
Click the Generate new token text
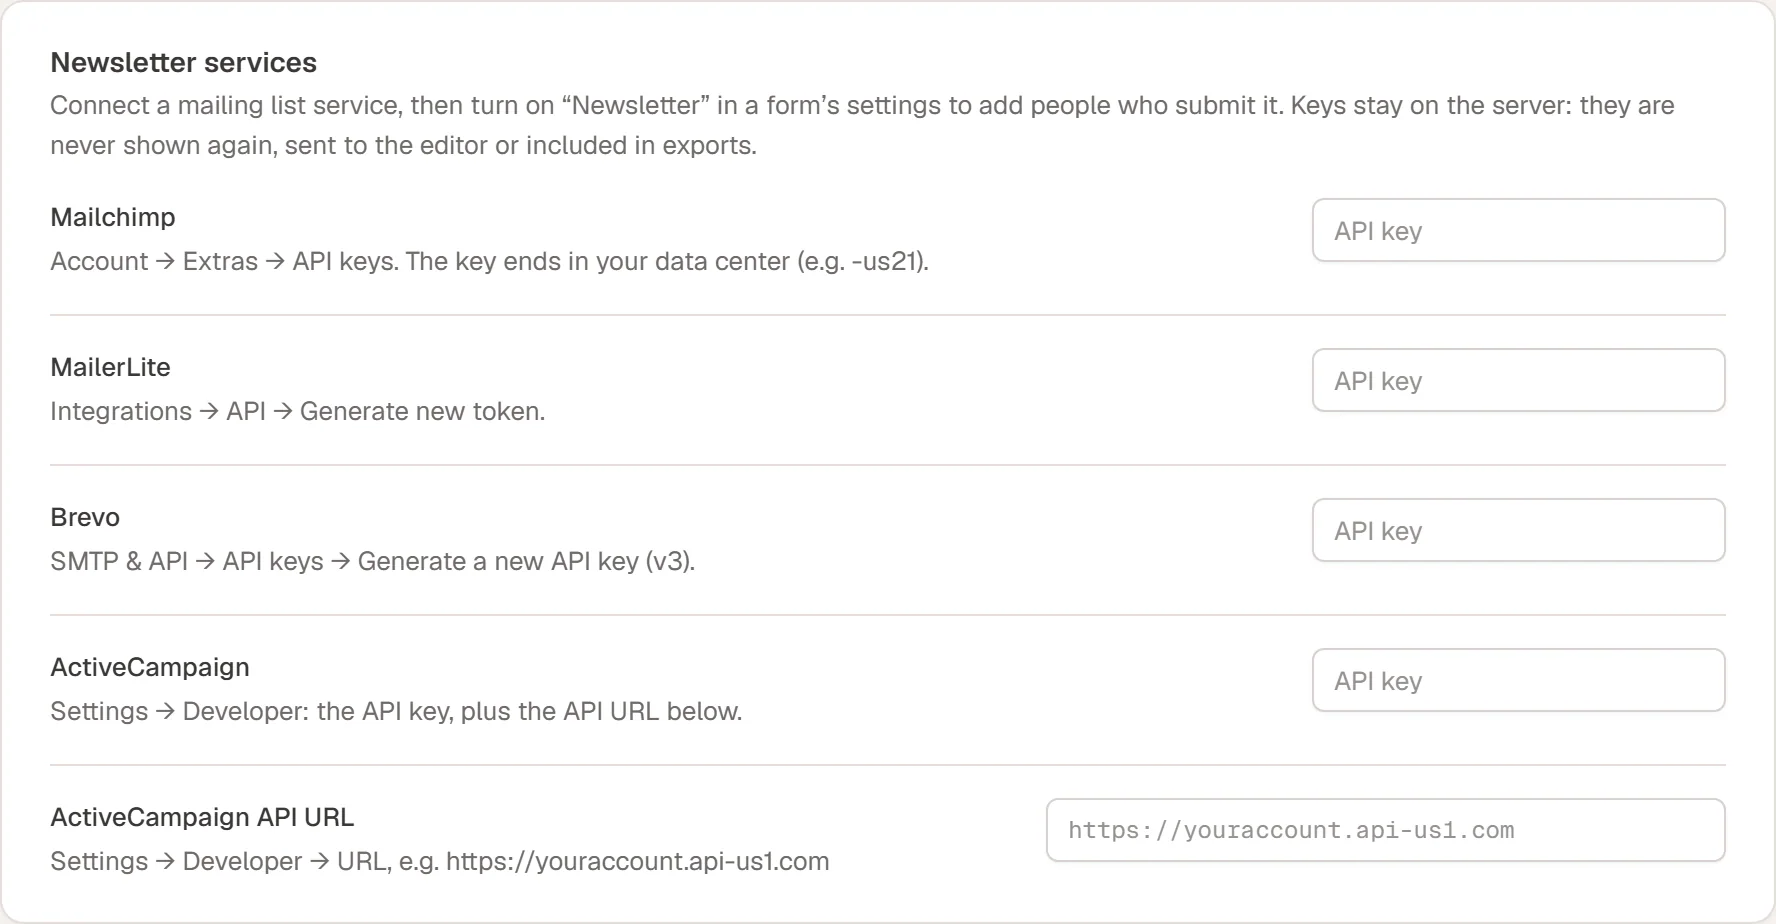[x=422, y=411]
